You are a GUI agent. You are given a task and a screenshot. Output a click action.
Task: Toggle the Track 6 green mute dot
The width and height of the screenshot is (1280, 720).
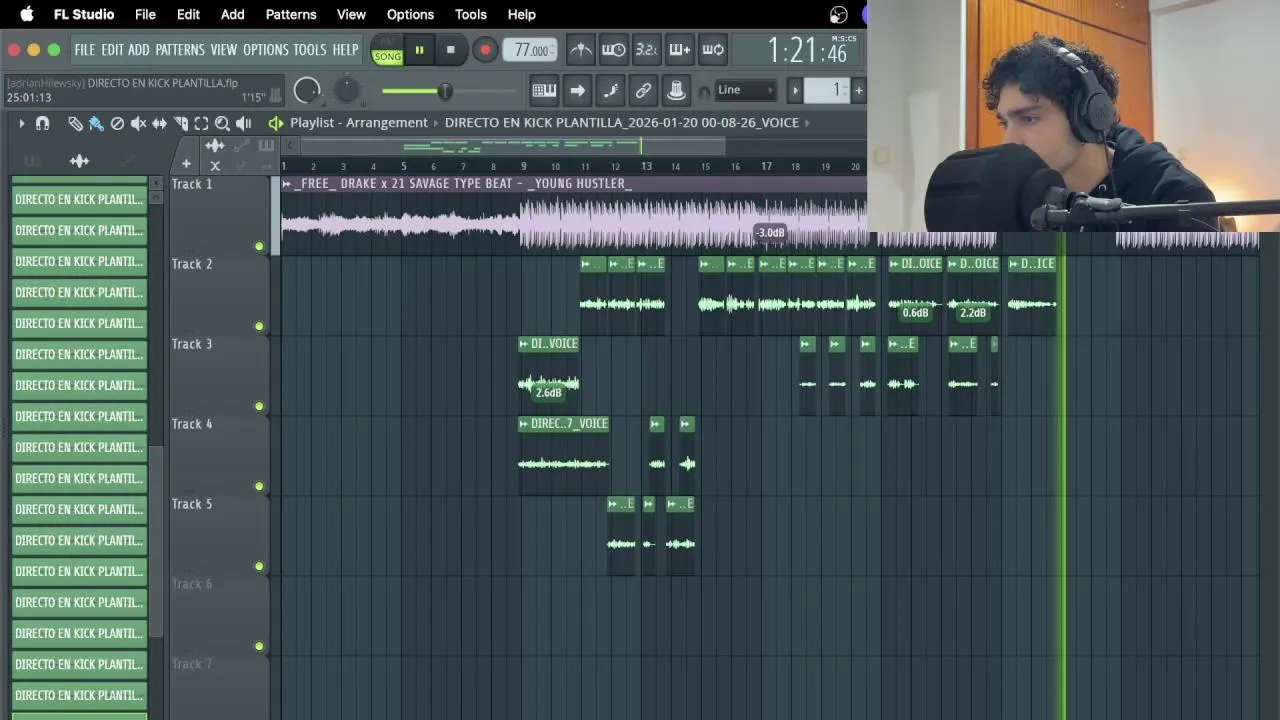point(259,646)
